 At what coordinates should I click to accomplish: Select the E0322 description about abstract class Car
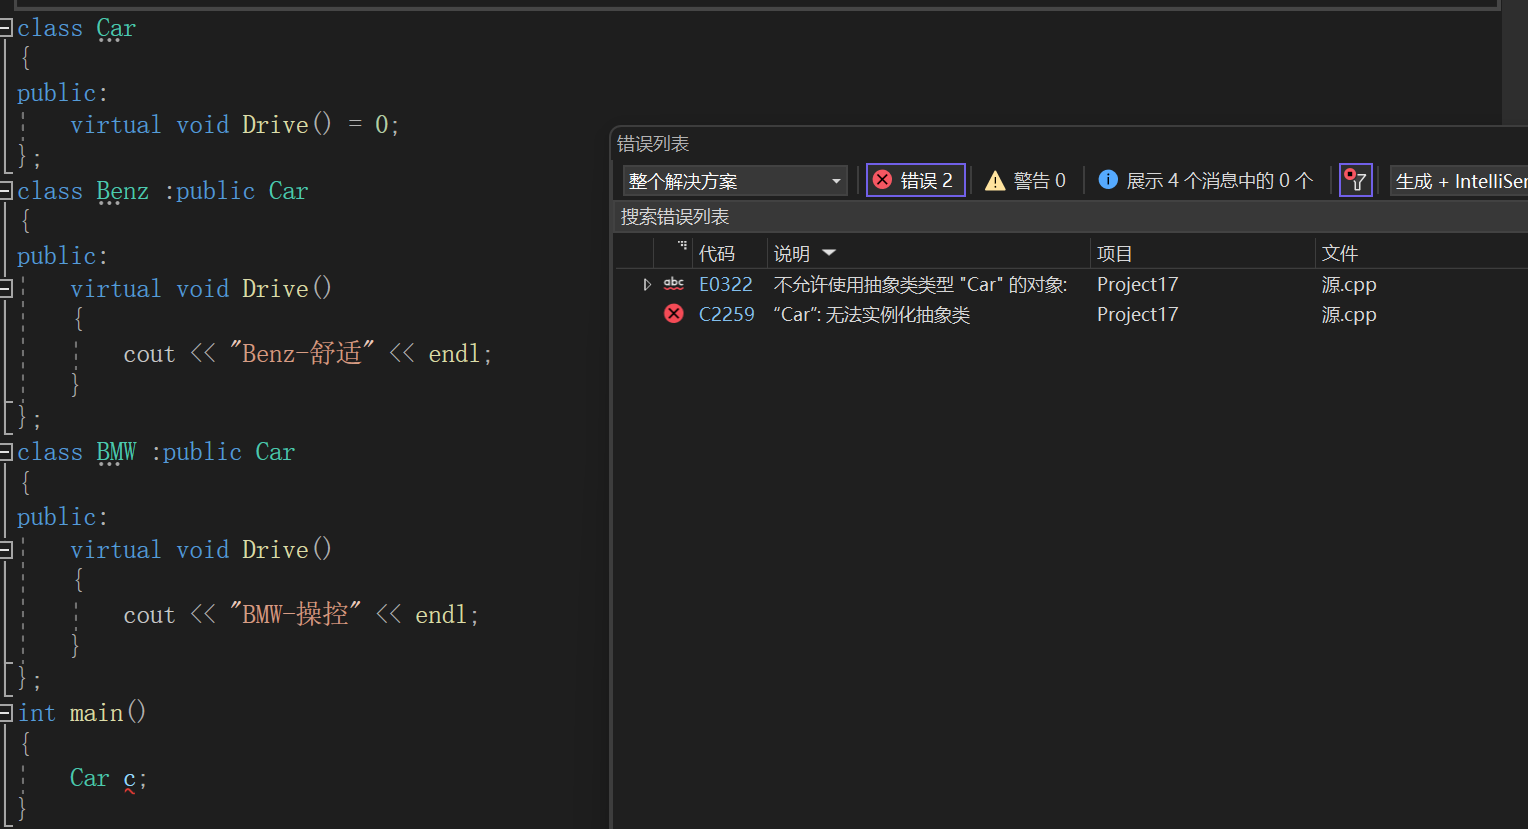coord(921,285)
